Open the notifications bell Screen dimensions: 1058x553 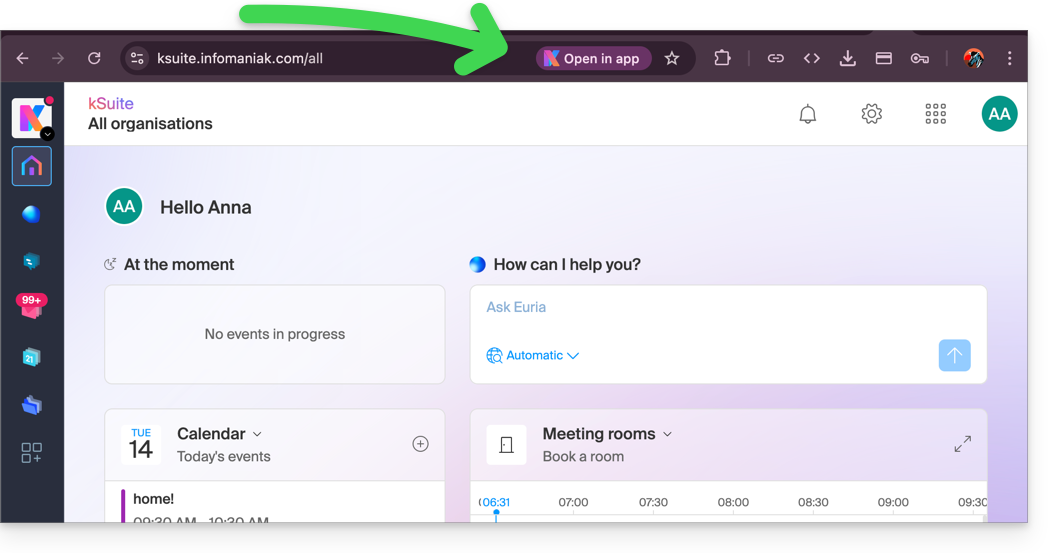pyautogui.click(x=808, y=114)
